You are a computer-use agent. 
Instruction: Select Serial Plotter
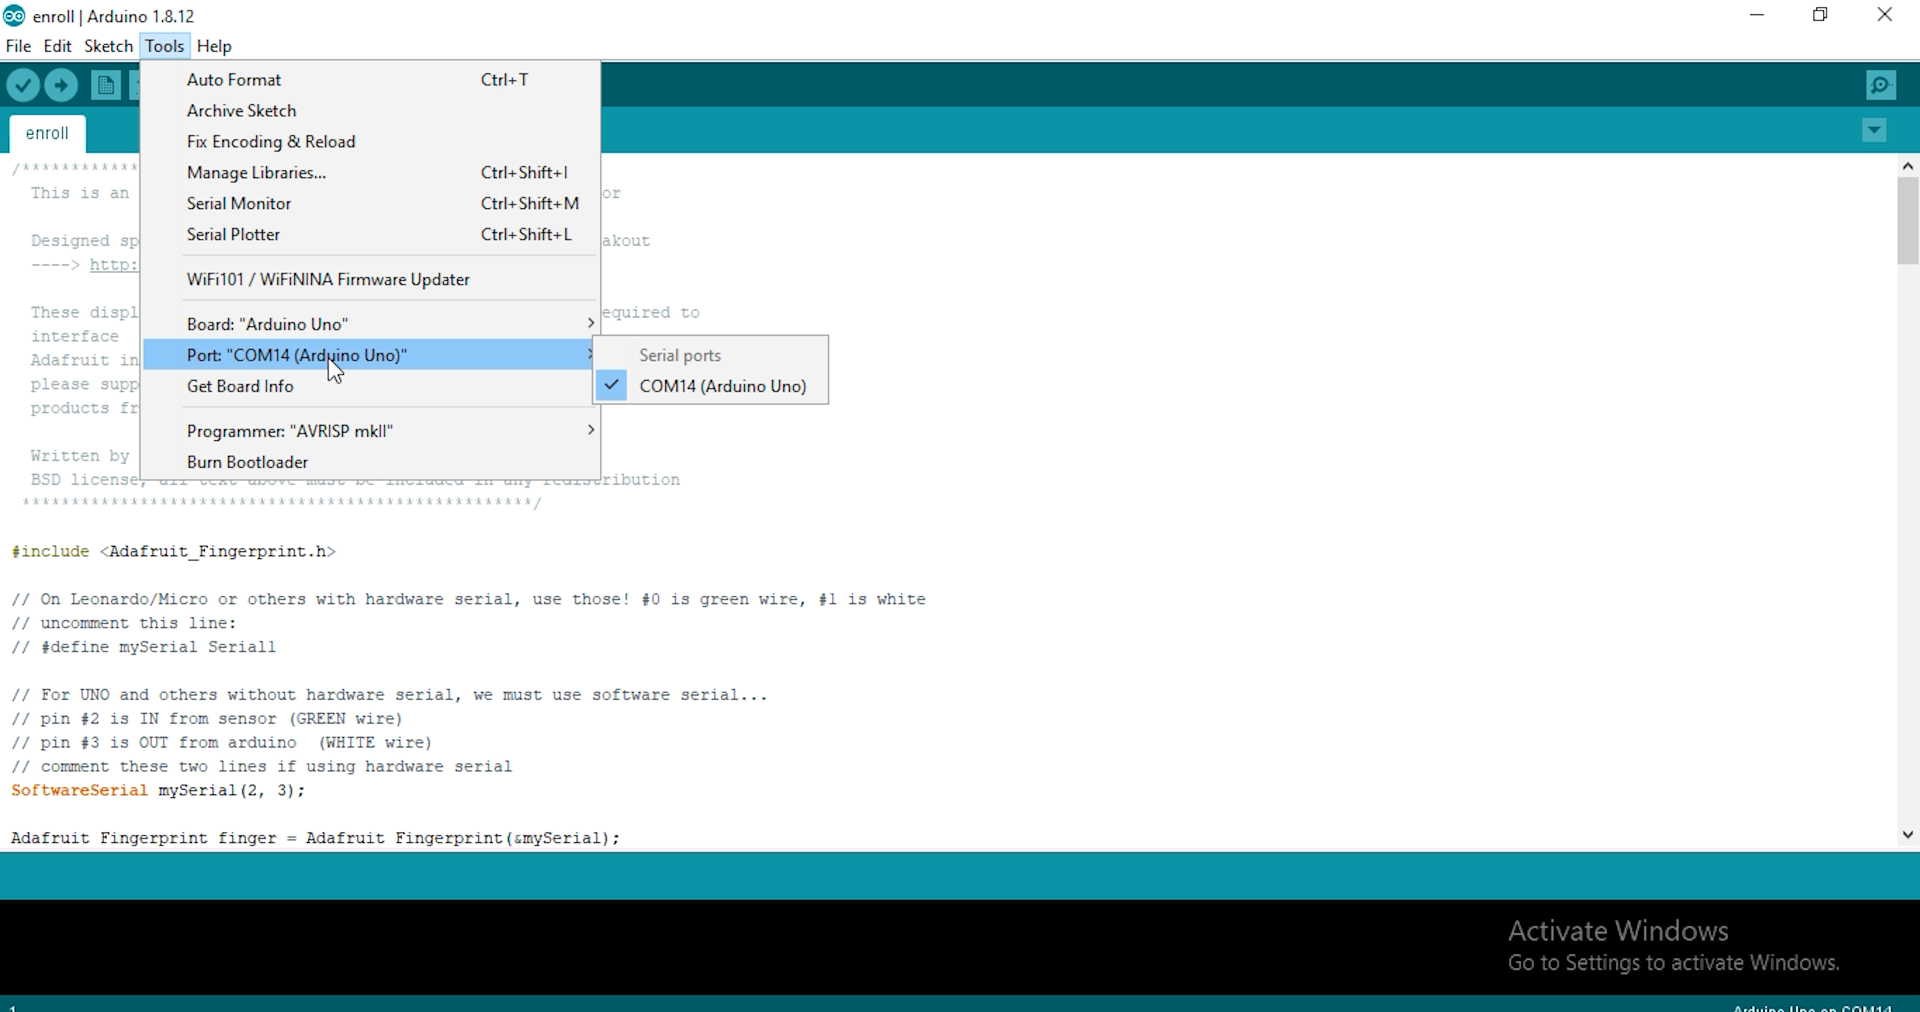point(234,234)
